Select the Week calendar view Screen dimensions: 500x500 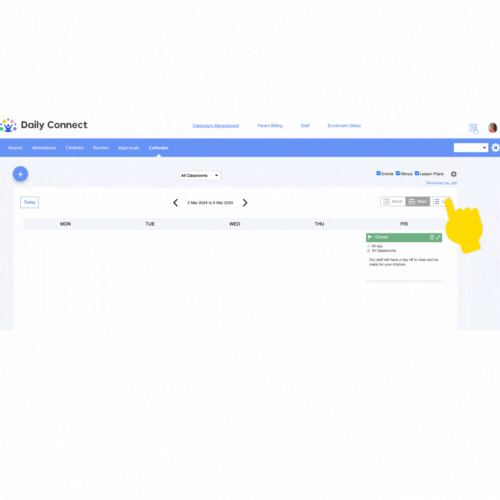418,202
